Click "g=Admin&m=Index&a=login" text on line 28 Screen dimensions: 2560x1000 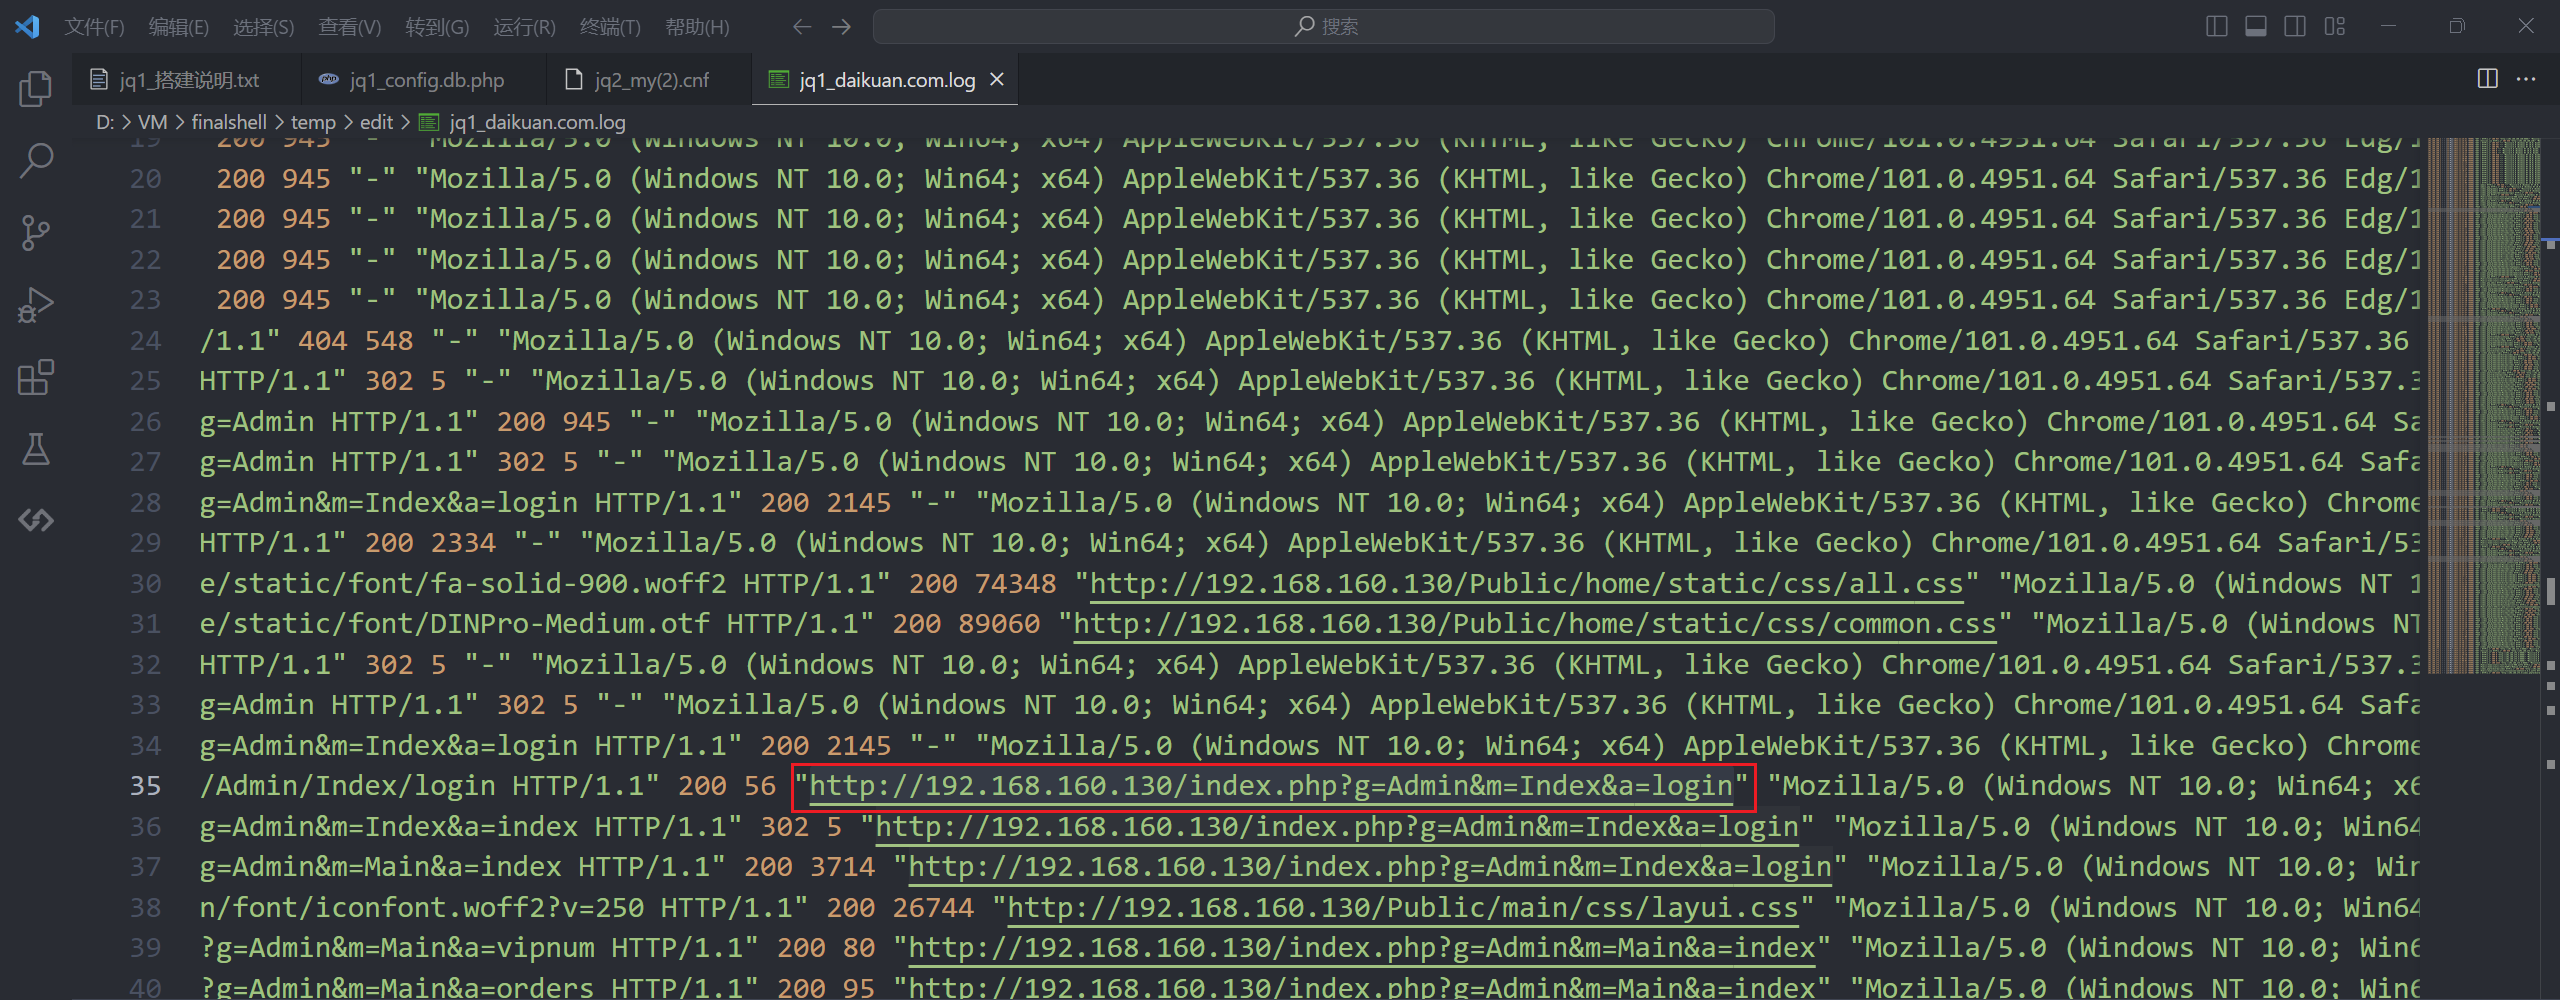pos(388,503)
